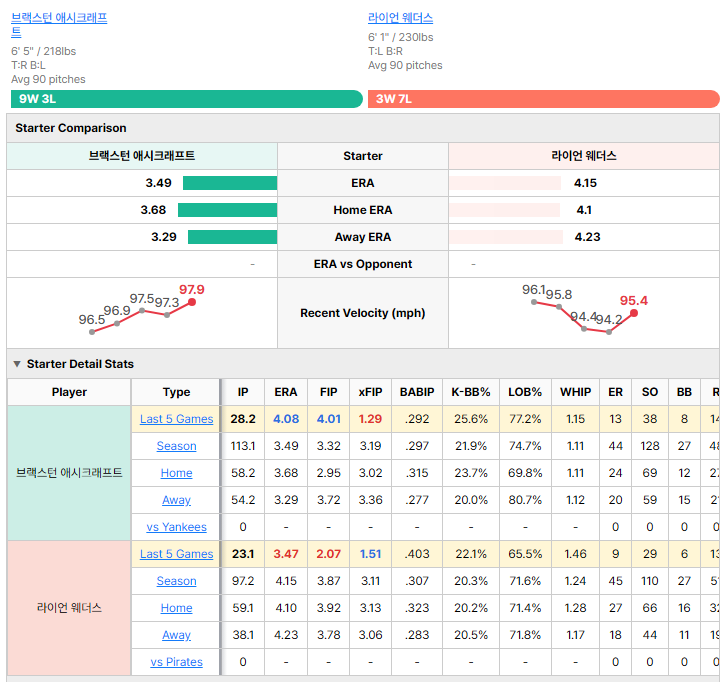Viewport: 726px width, 682px height.
Task: Open Home split for 브랙스턴 애시크래프트
Action: 176,473
